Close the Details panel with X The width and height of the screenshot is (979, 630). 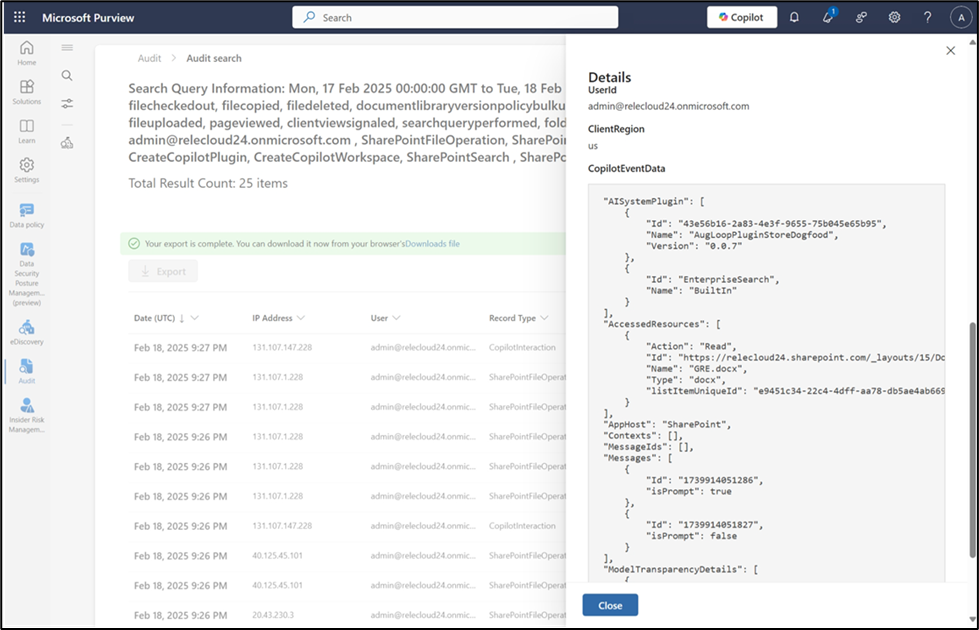click(x=950, y=51)
